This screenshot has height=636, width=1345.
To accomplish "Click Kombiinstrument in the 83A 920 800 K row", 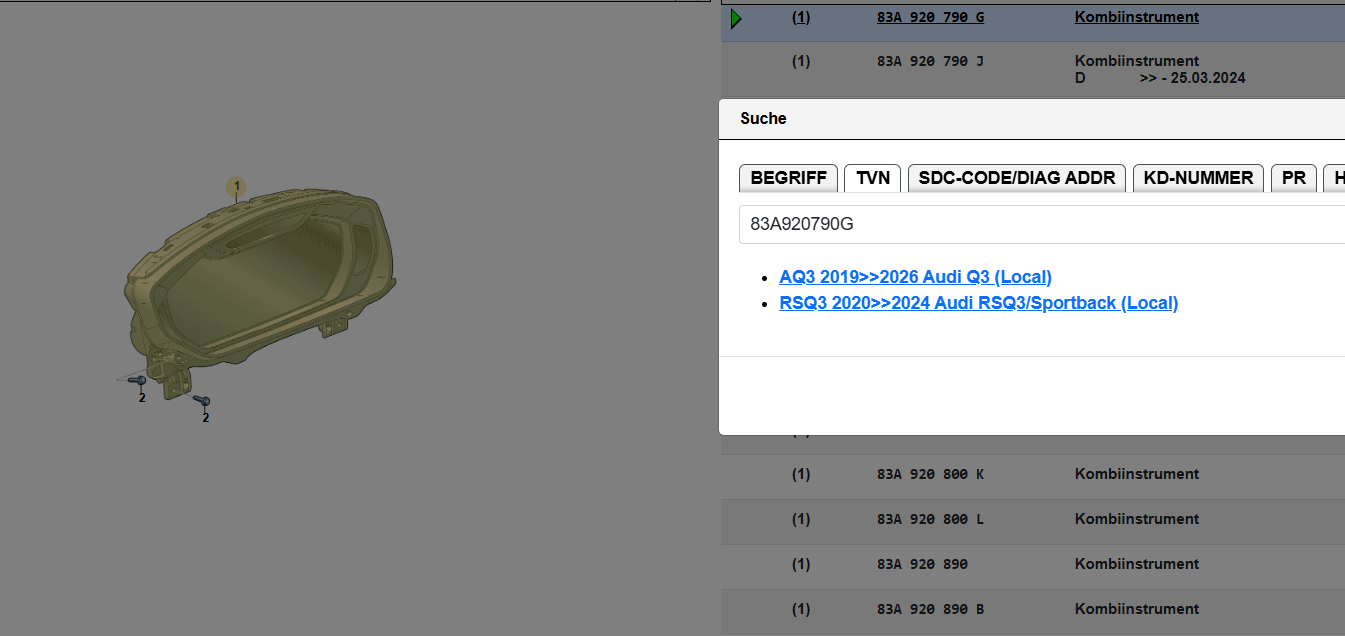I will [x=1136, y=474].
